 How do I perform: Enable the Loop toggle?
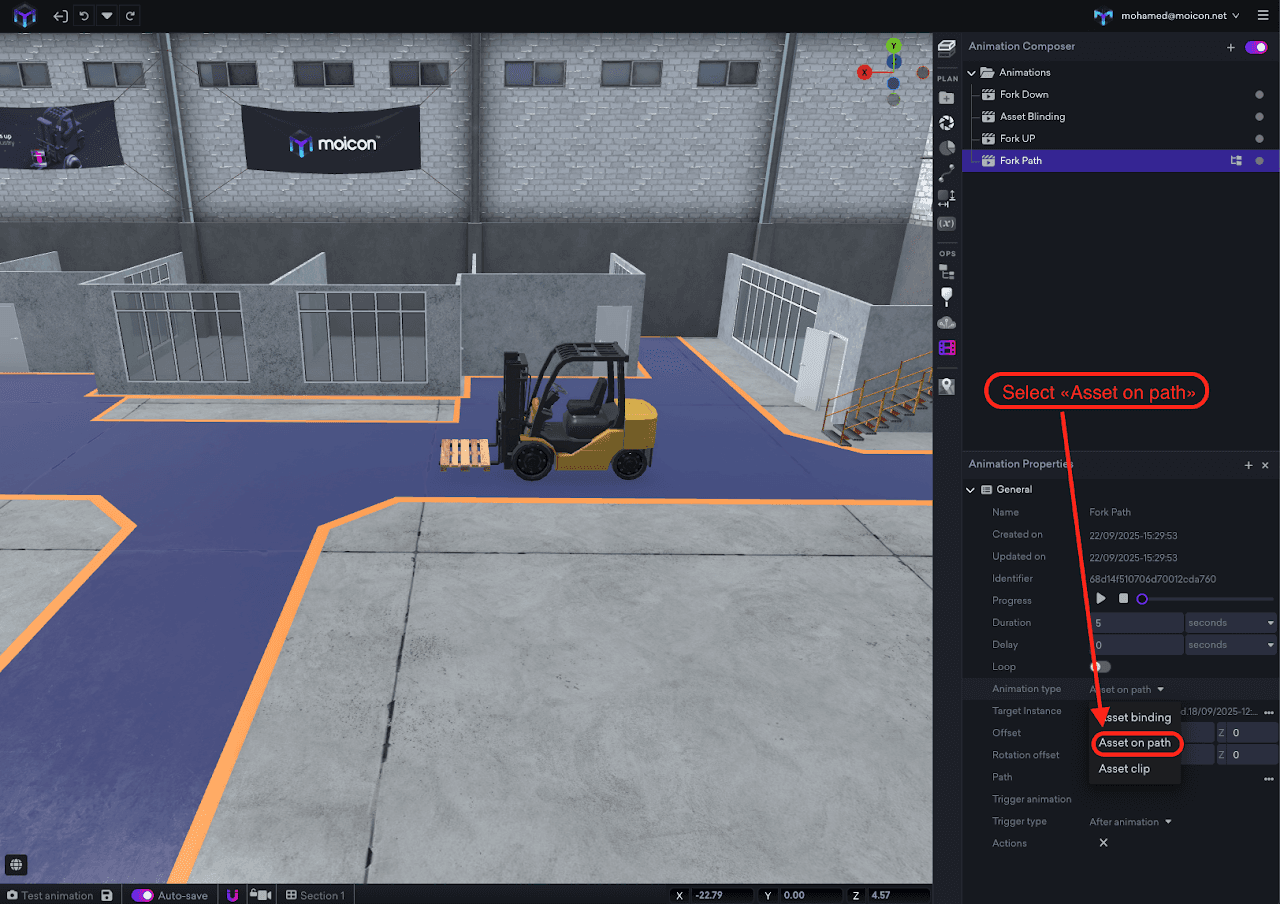coord(1100,667)
